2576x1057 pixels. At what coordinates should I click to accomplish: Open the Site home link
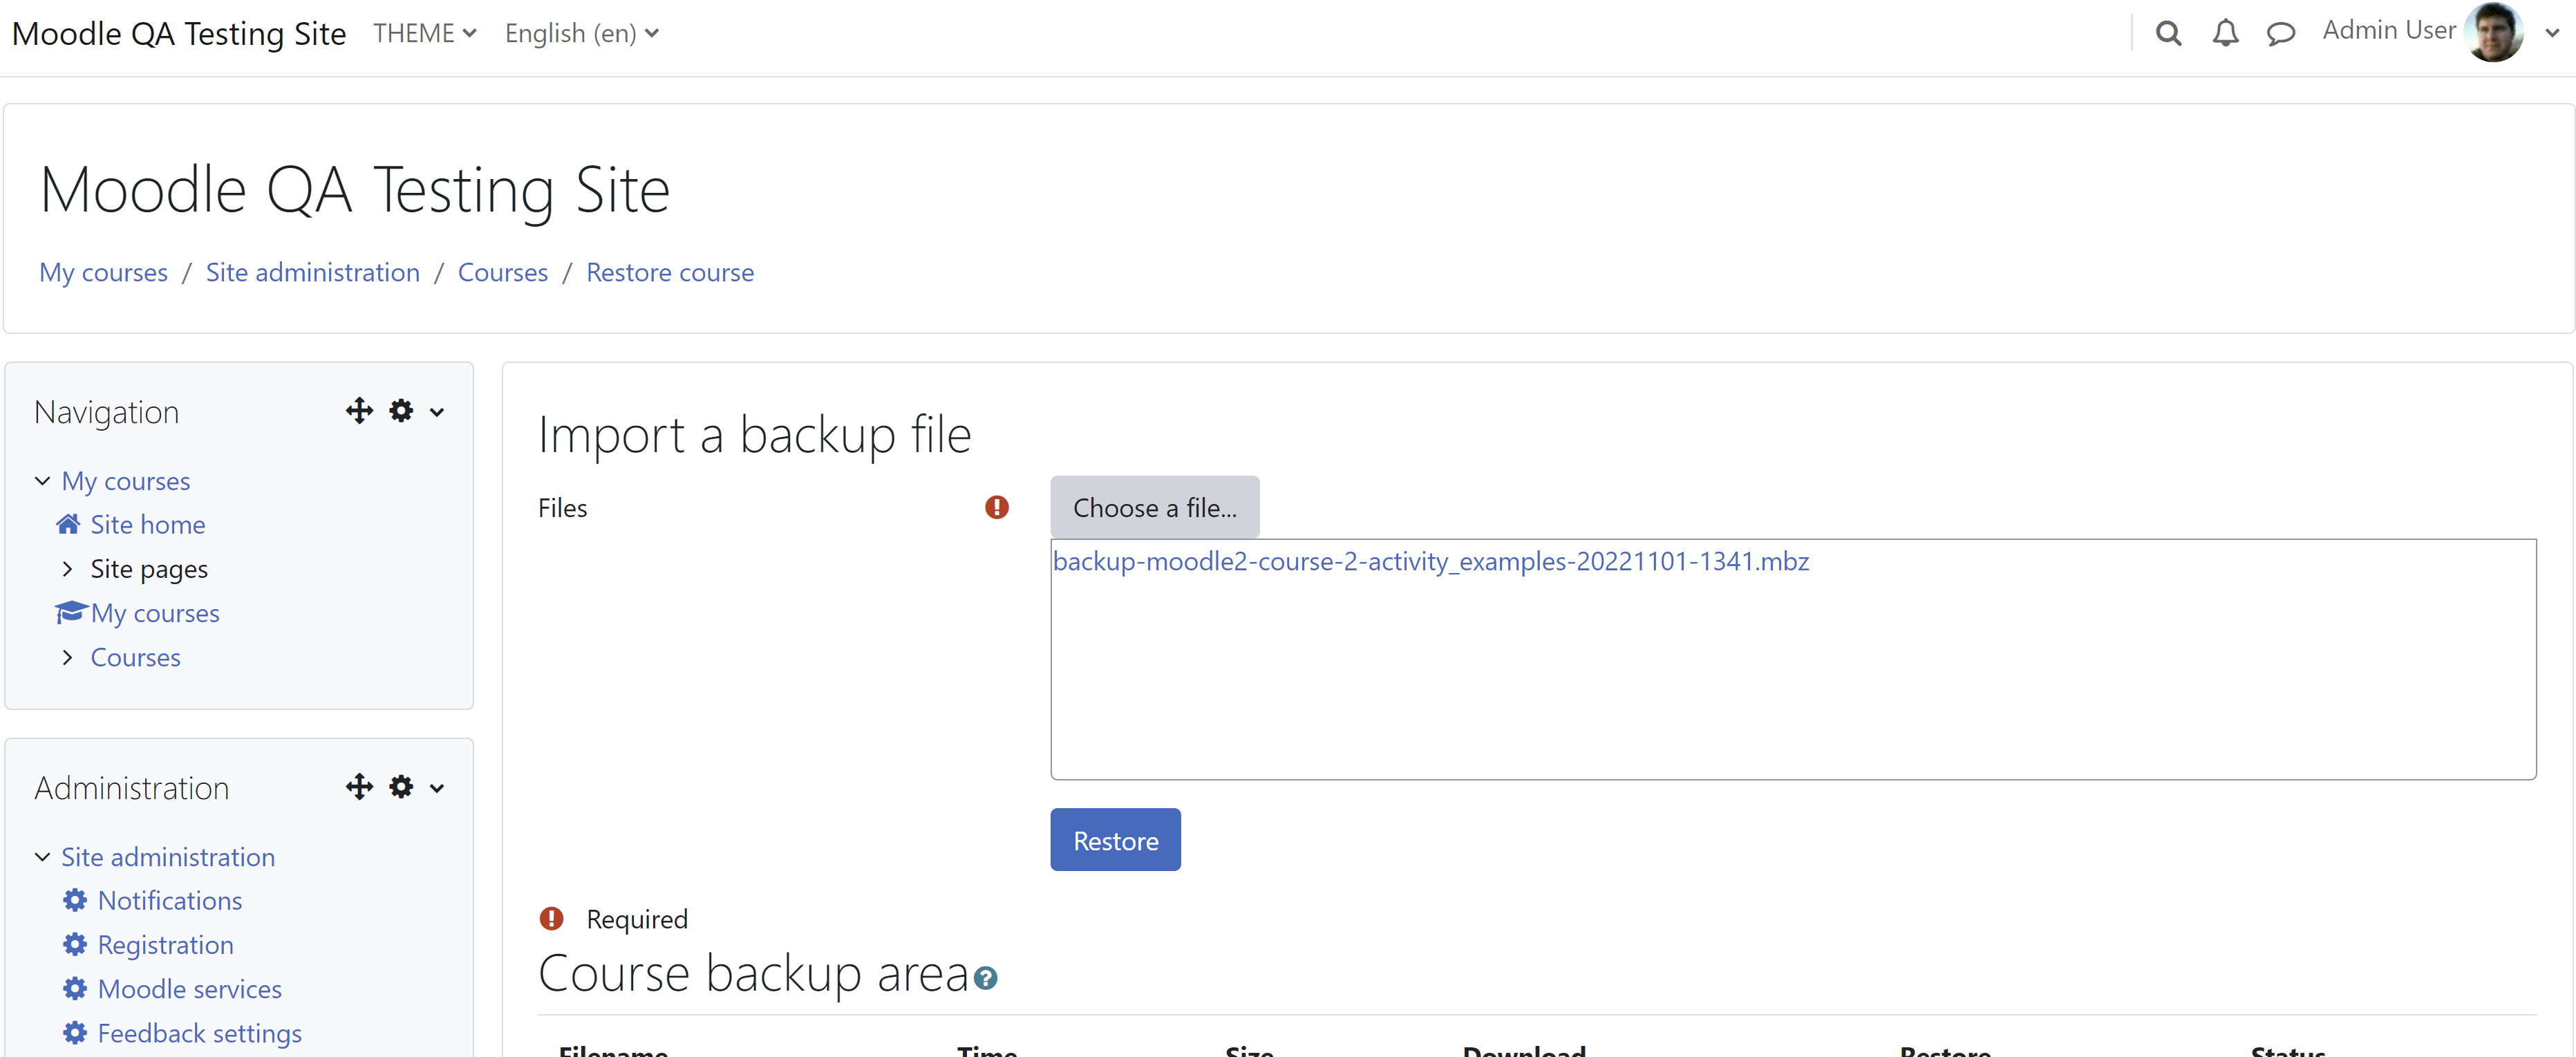click(x=148, y=524)
